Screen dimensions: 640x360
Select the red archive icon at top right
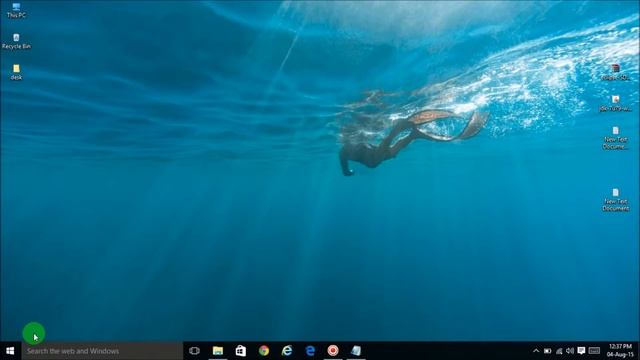616,72
